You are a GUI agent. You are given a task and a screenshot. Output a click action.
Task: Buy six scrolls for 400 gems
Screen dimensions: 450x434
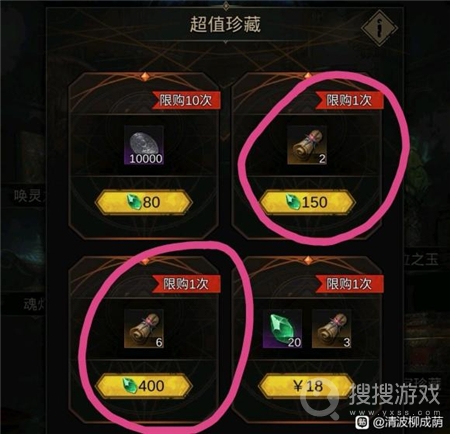point(144,386)
